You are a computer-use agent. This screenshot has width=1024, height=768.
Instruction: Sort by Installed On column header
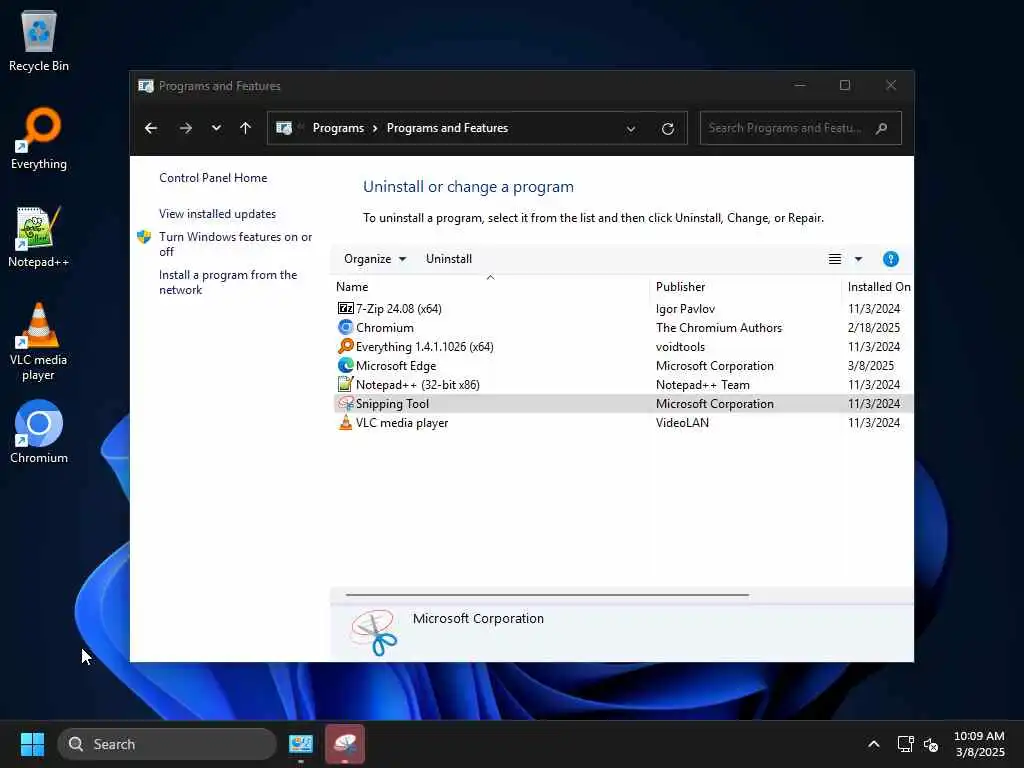pyautogui.click(x=878, y=287)
